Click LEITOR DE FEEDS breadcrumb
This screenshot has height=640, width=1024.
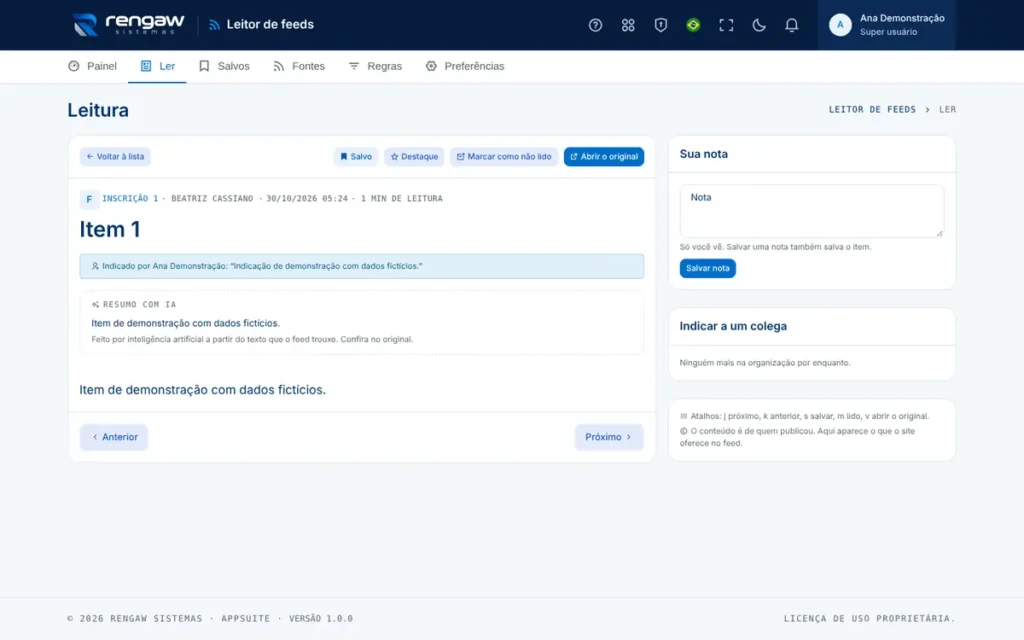872,110
